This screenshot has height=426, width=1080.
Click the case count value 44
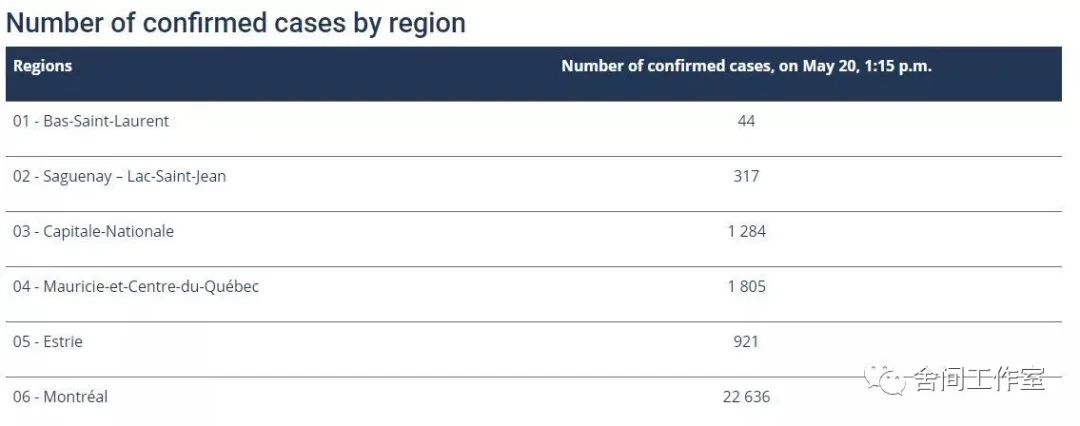pyautogui.click(x=746, y=121)
